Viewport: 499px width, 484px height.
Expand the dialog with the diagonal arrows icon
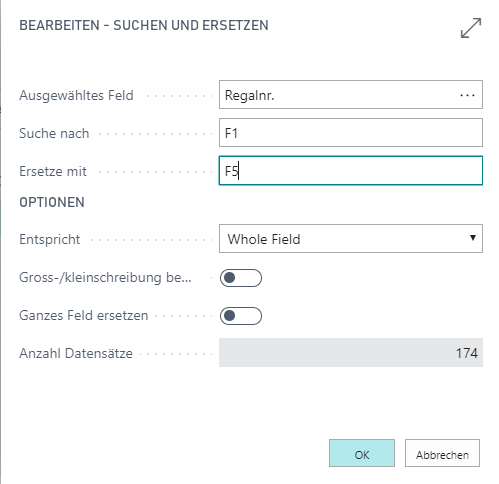(471, 28)
